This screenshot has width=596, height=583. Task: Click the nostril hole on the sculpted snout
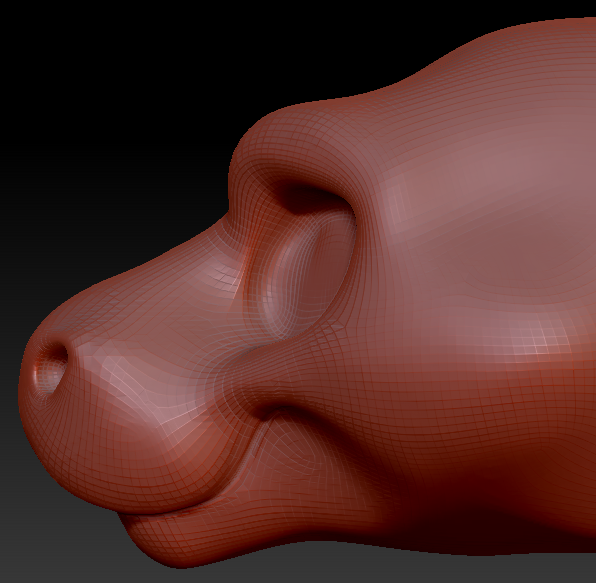coord(51,368)
